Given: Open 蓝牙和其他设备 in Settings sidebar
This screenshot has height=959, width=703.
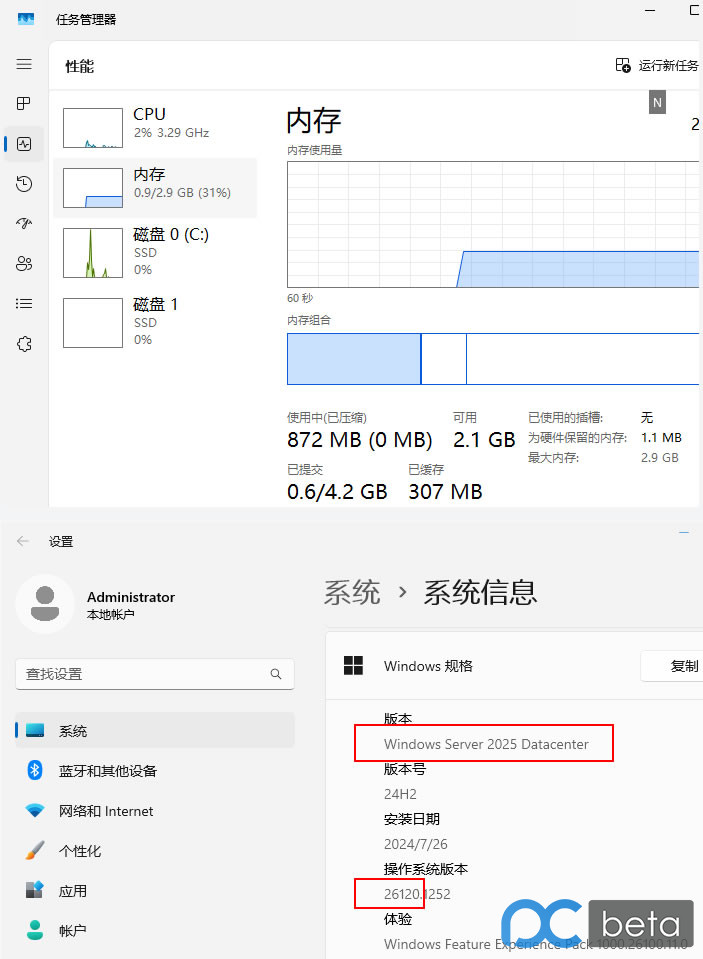Looking at the screenshot, I should [155, 771].
